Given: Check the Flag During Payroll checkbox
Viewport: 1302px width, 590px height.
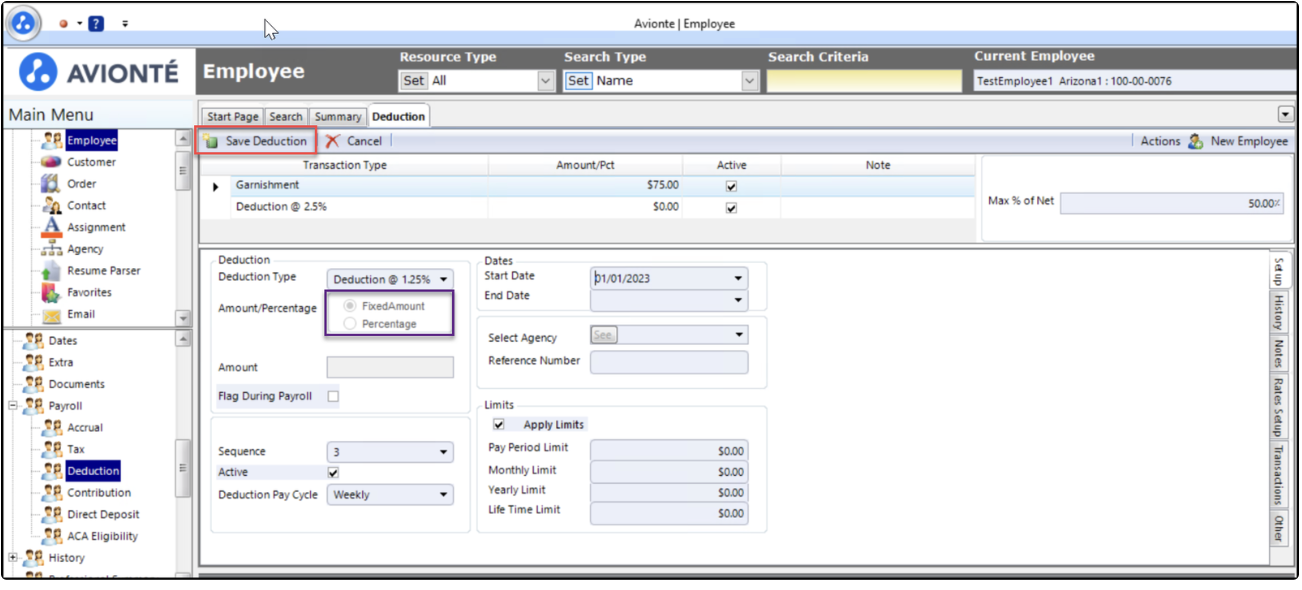Looking at the screenshot, I should (333, 397).
